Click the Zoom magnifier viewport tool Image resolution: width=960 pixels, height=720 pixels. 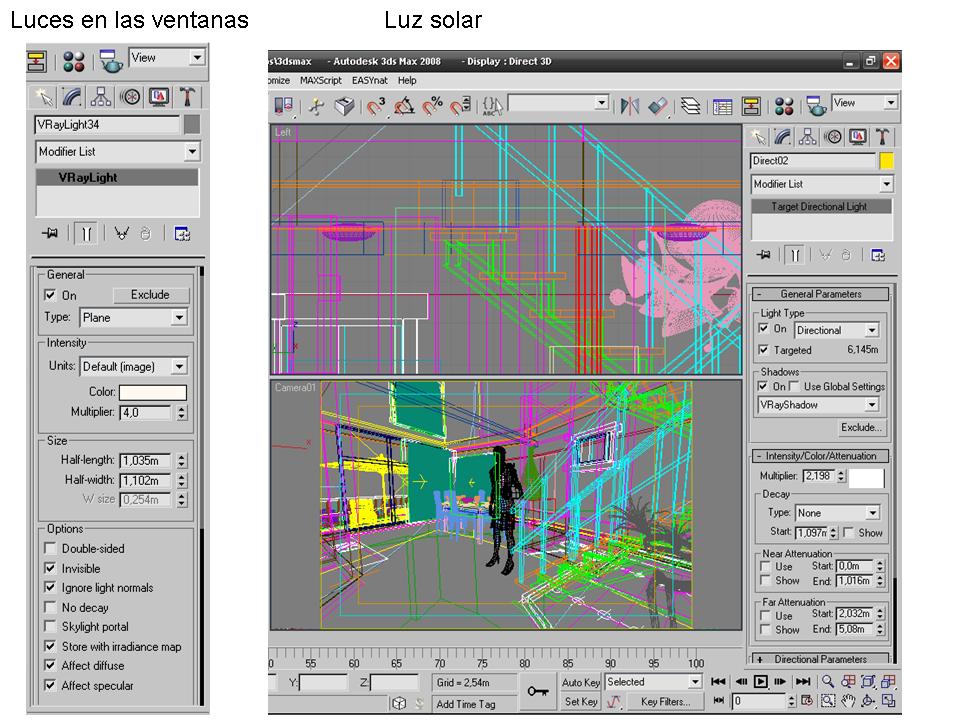(828, 681)
